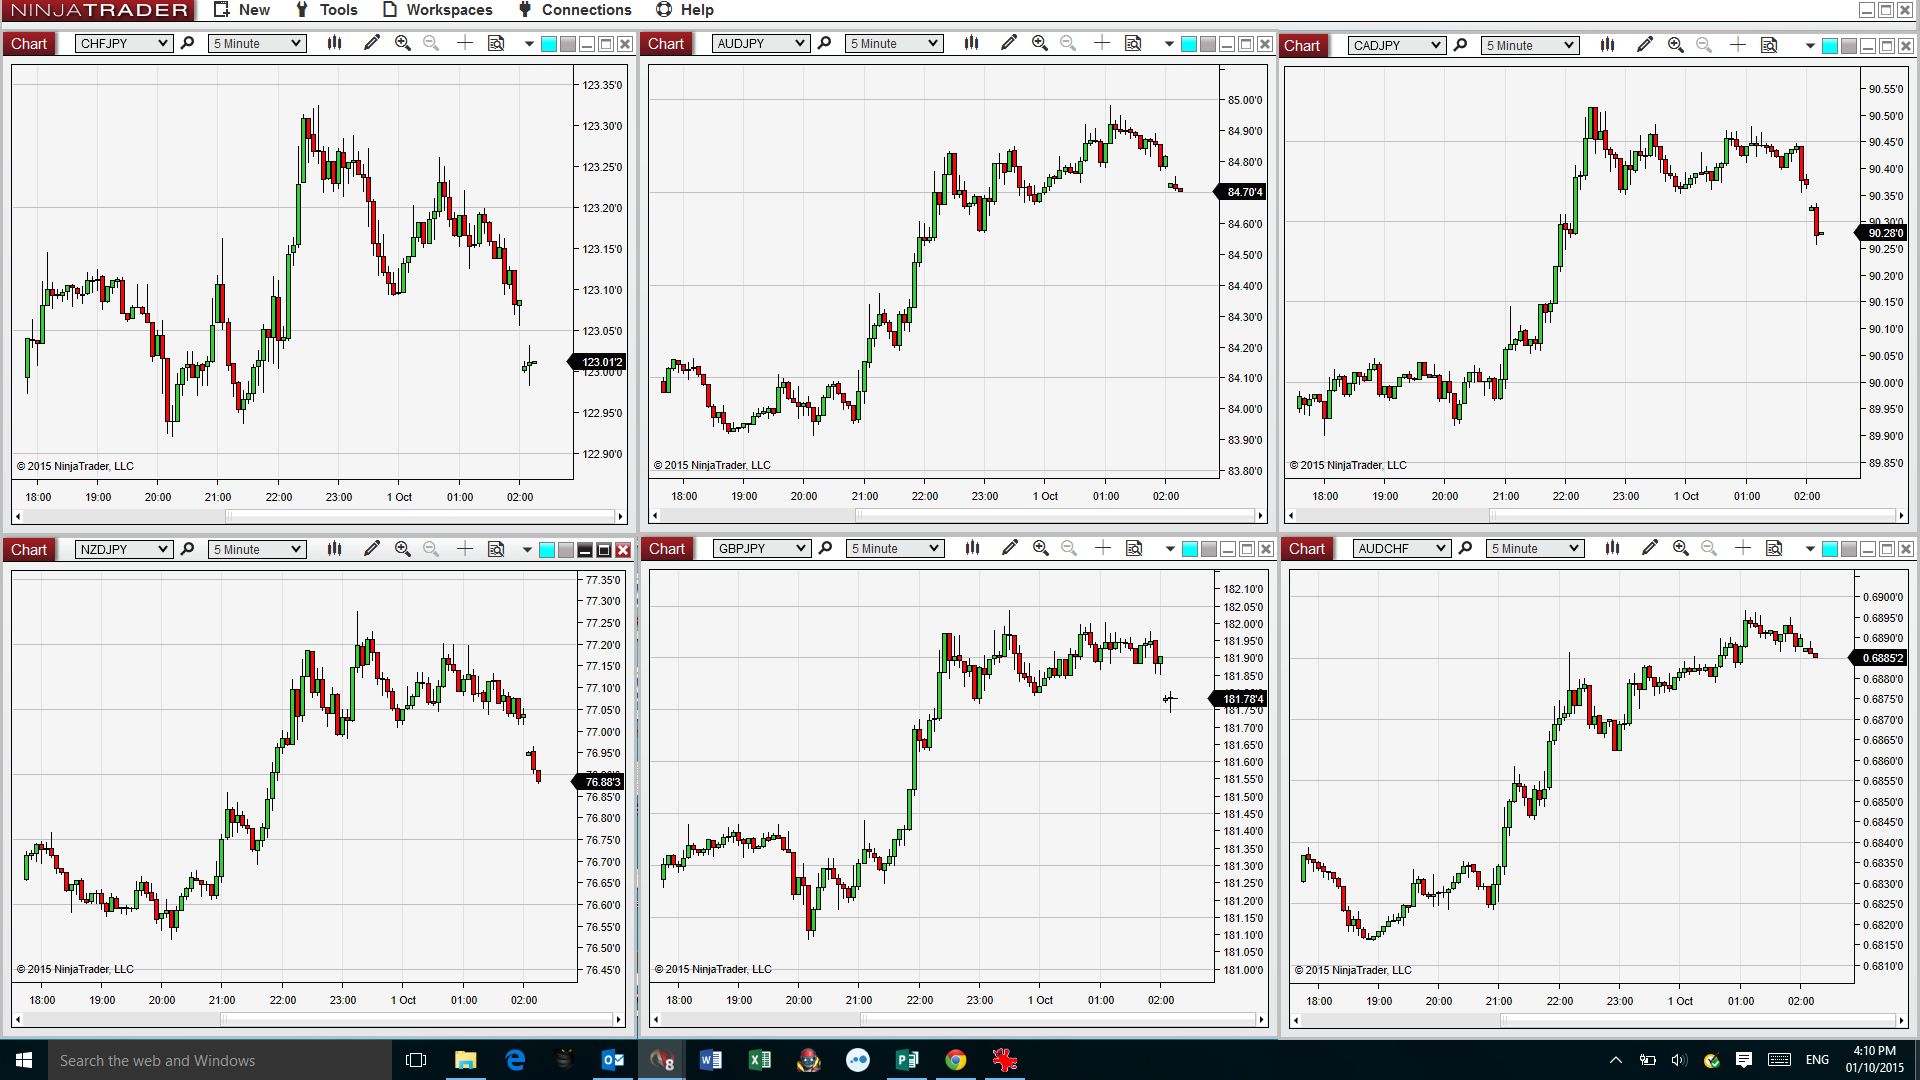Screen dimensions: 1920x1080
Task: Toggle gray link button on AUDJPY chart
Action: point(1207,44)
